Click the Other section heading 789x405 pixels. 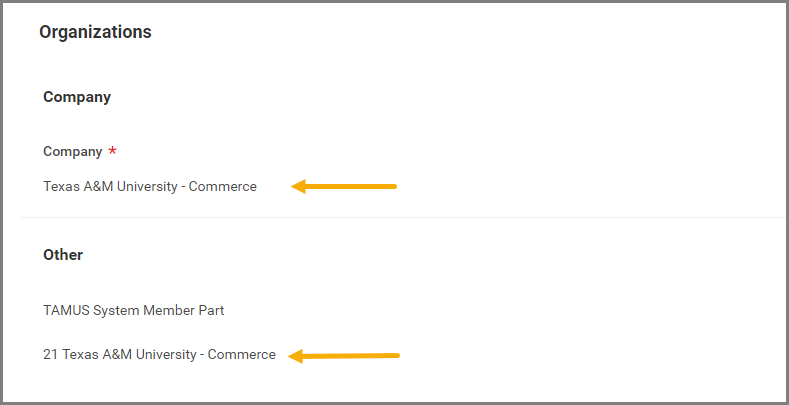(63, 255)
